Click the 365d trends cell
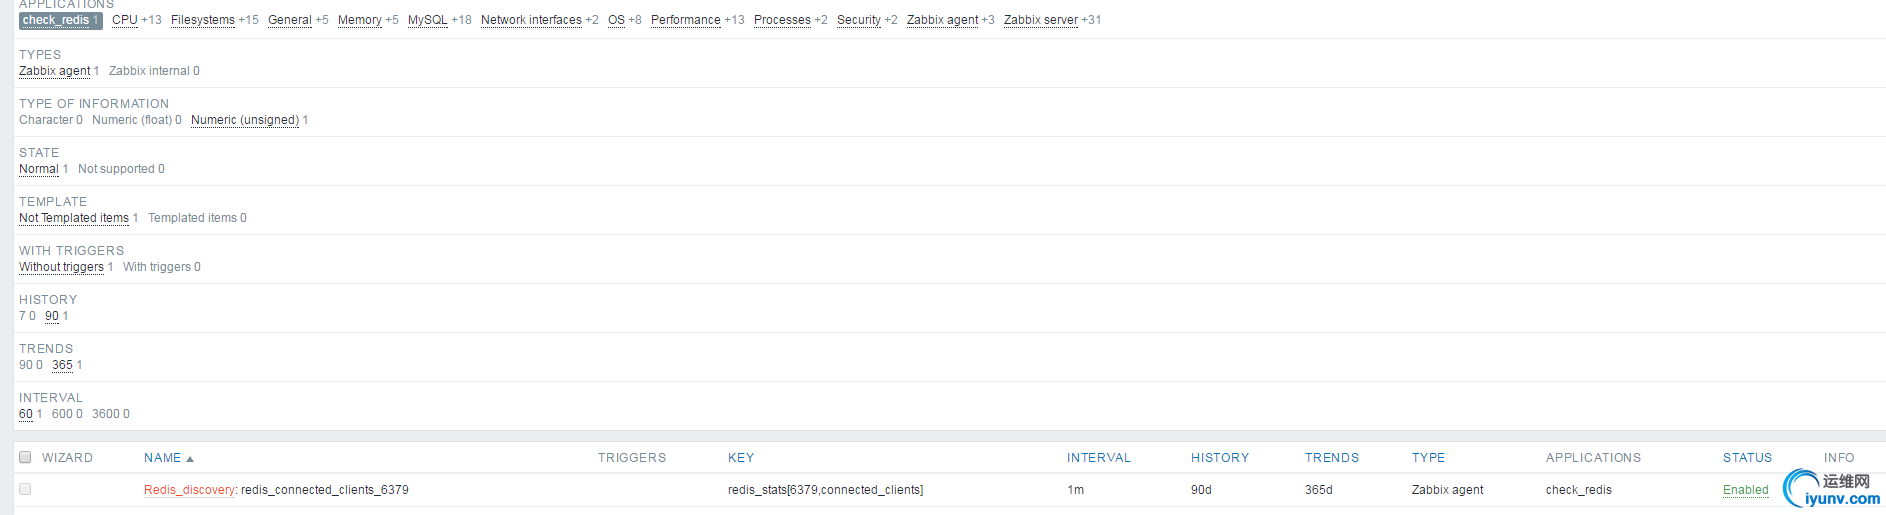Image resolution: width=1886 pixels, height=515 pixels. point(1318,490)
